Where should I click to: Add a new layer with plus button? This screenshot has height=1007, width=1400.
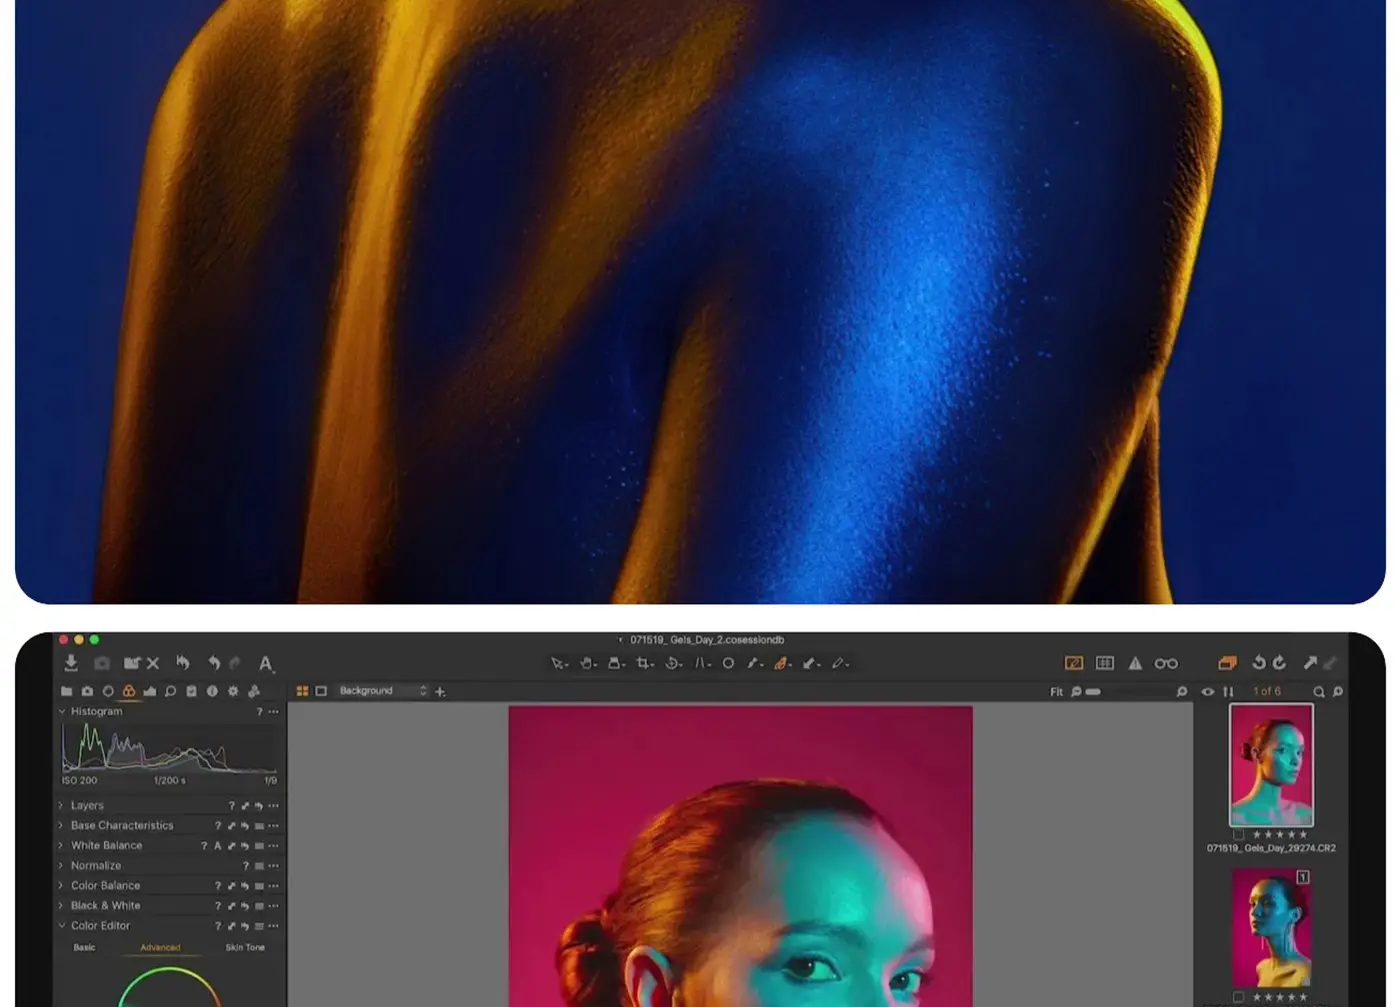pyautogui.click(x=440, y=691)
